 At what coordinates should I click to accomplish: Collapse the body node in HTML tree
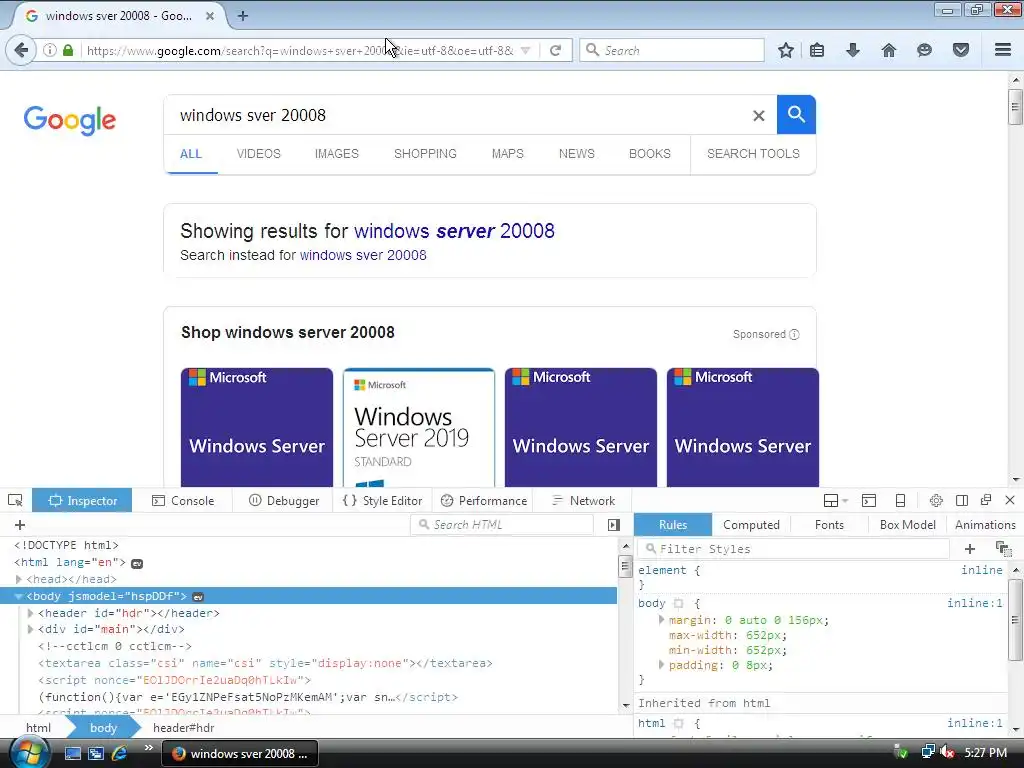(x=18, y=596)
